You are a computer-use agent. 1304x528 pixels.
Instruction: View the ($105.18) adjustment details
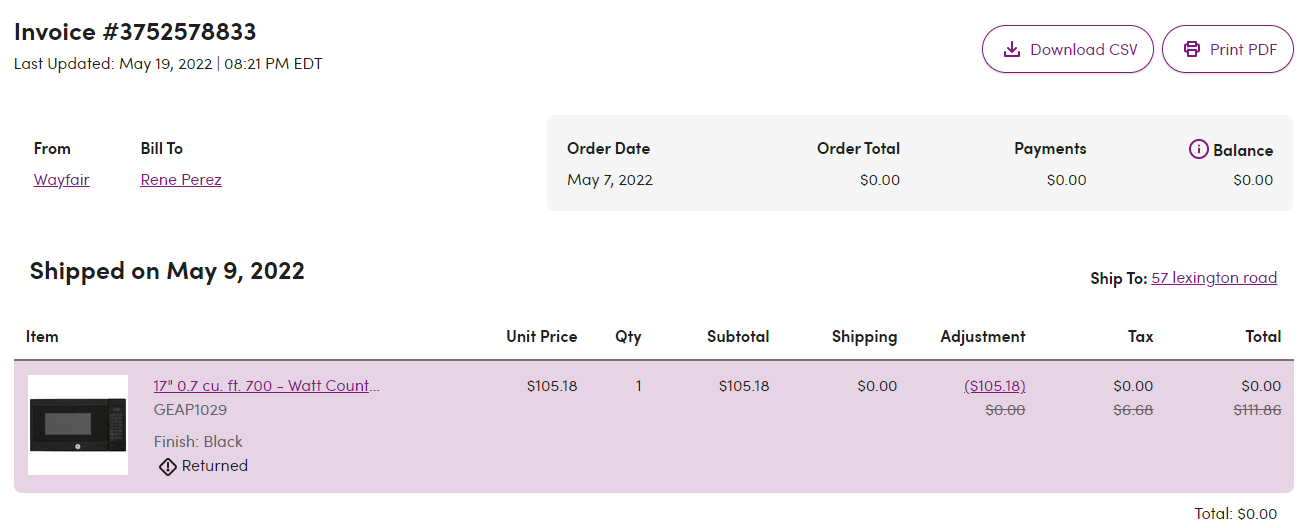995,386
